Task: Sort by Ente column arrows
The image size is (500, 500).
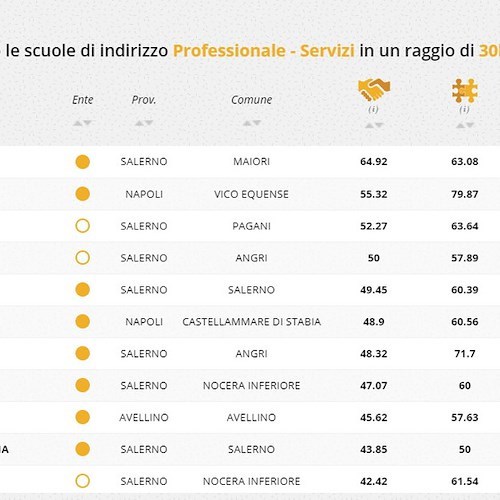Action: [82, 123]
